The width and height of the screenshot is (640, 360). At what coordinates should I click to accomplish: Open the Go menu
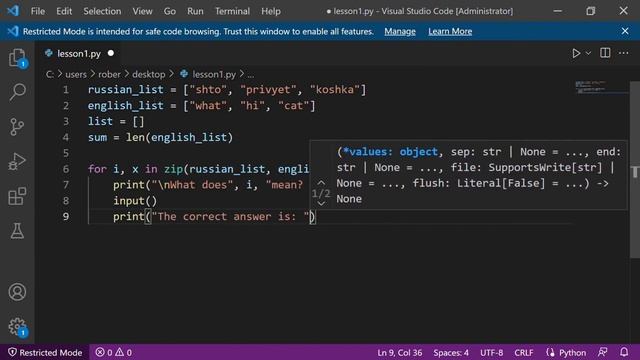tap(169, 11)
